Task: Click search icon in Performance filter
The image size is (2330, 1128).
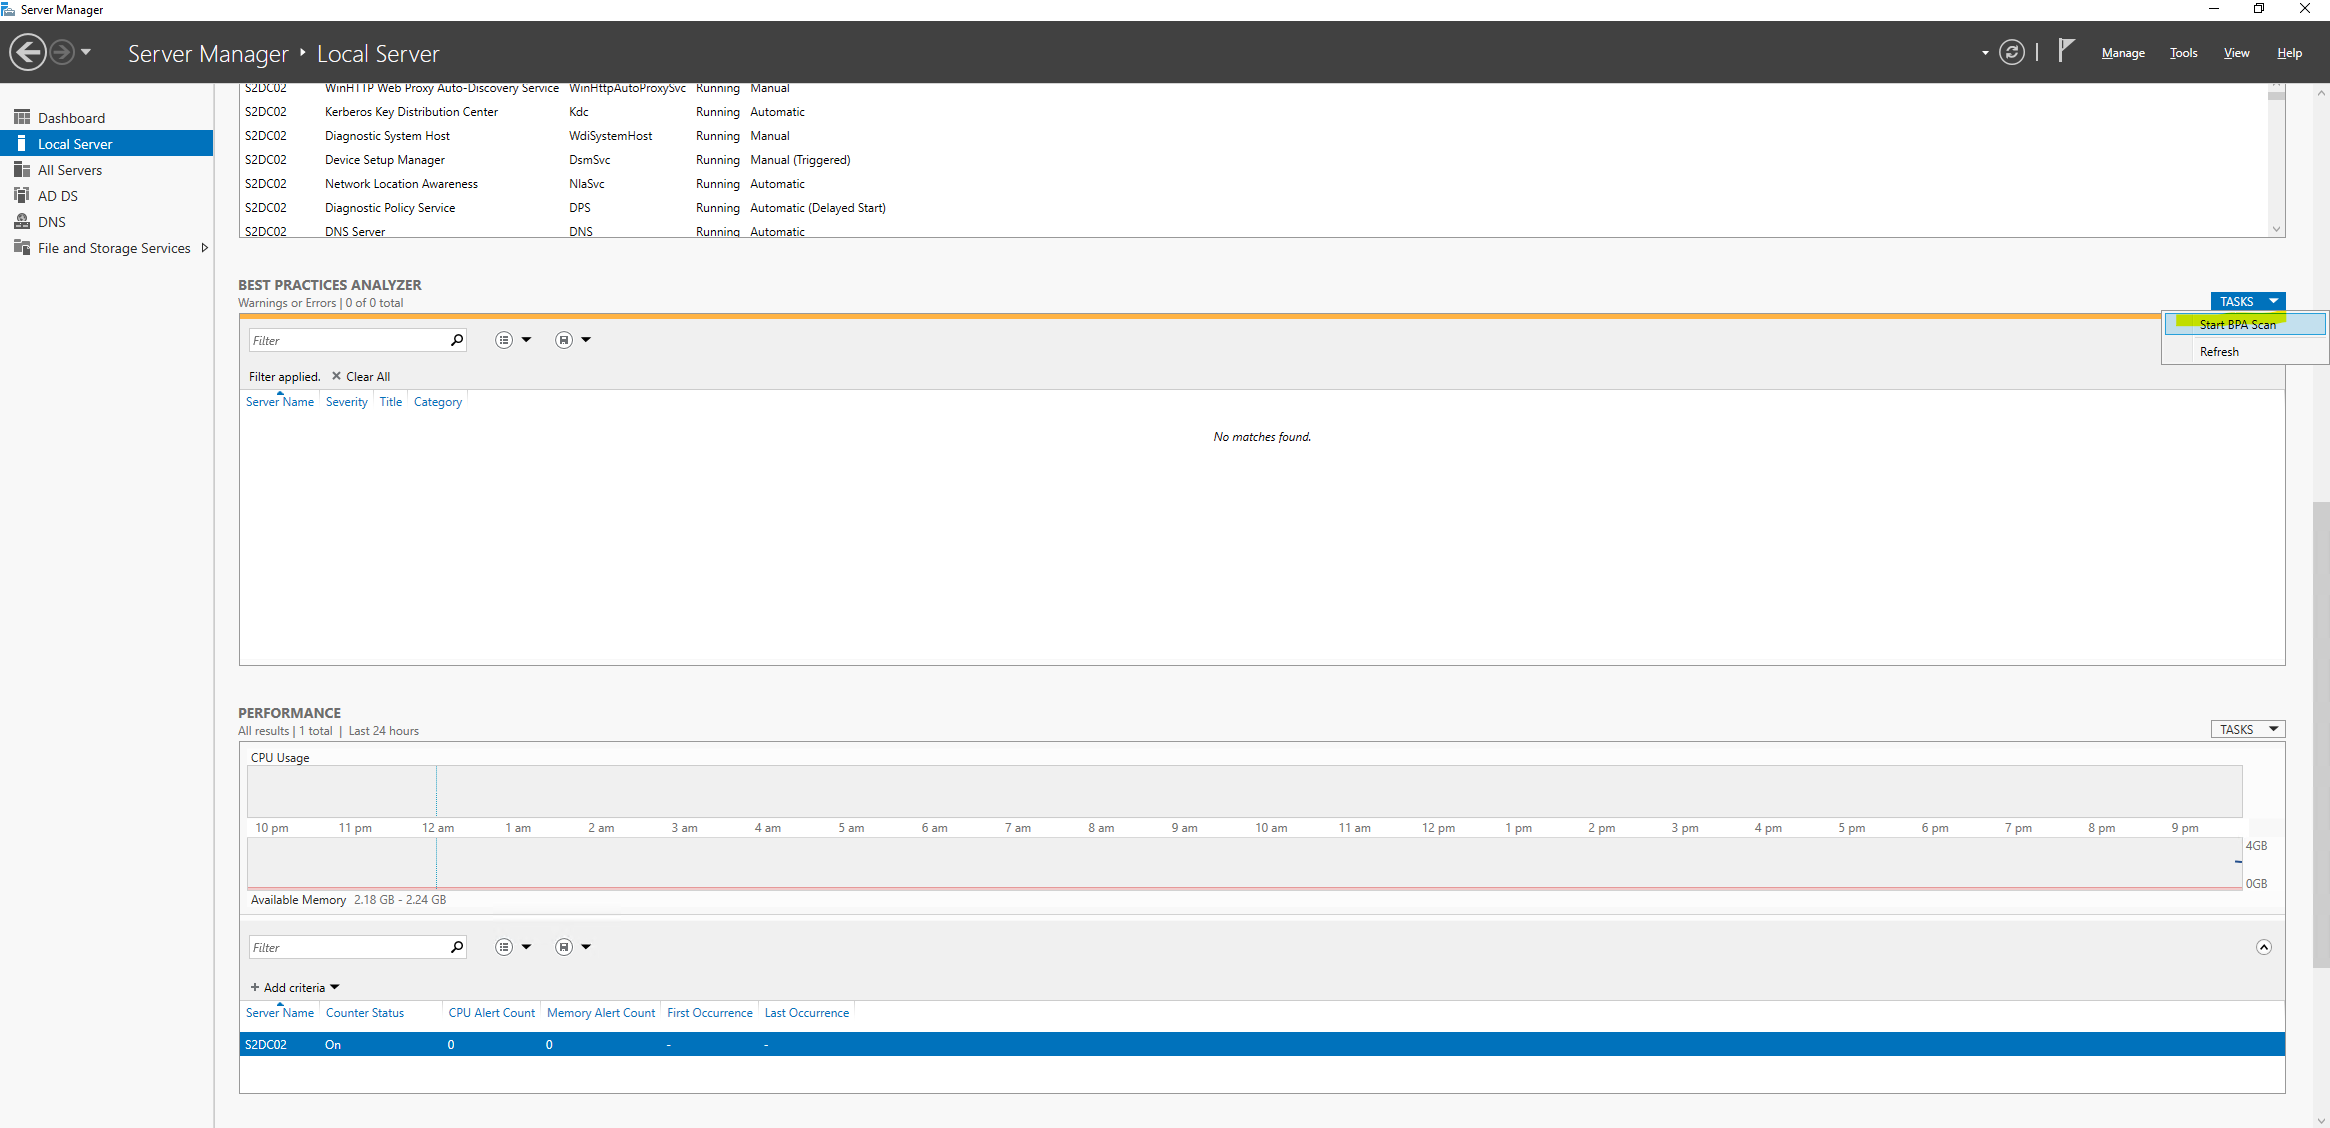Action: pos(457,947)
